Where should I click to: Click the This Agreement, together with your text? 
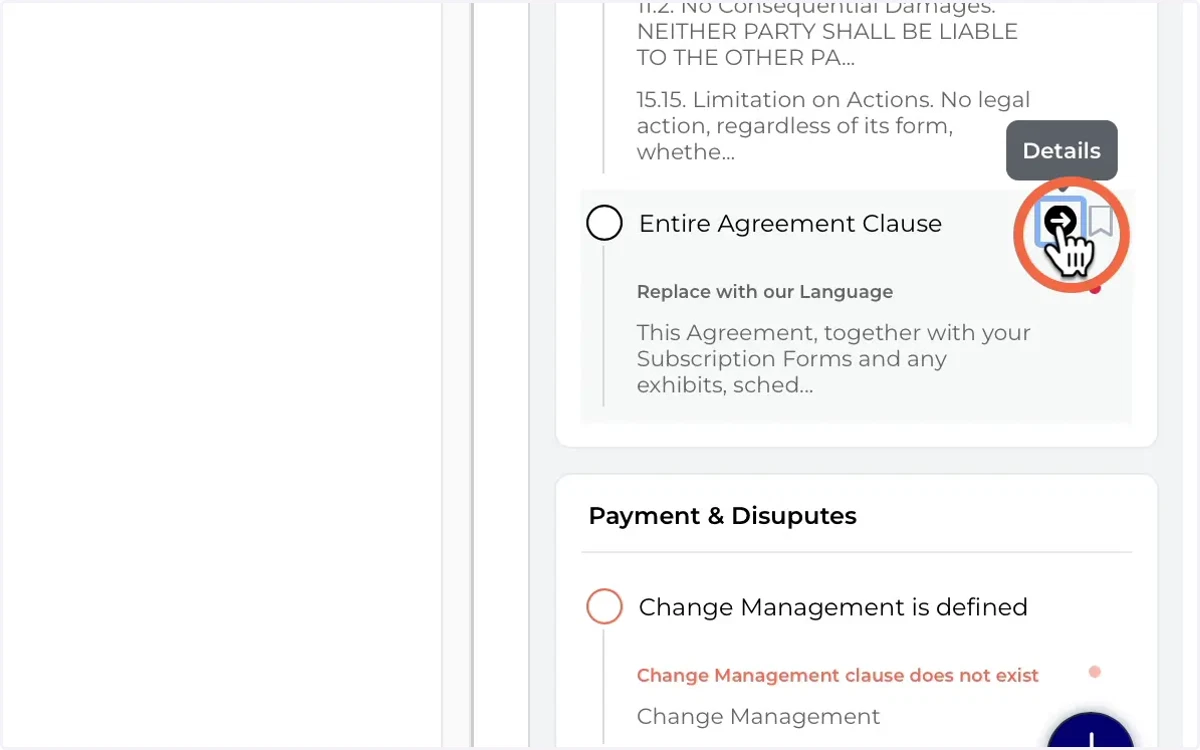[x=834, y=359]
